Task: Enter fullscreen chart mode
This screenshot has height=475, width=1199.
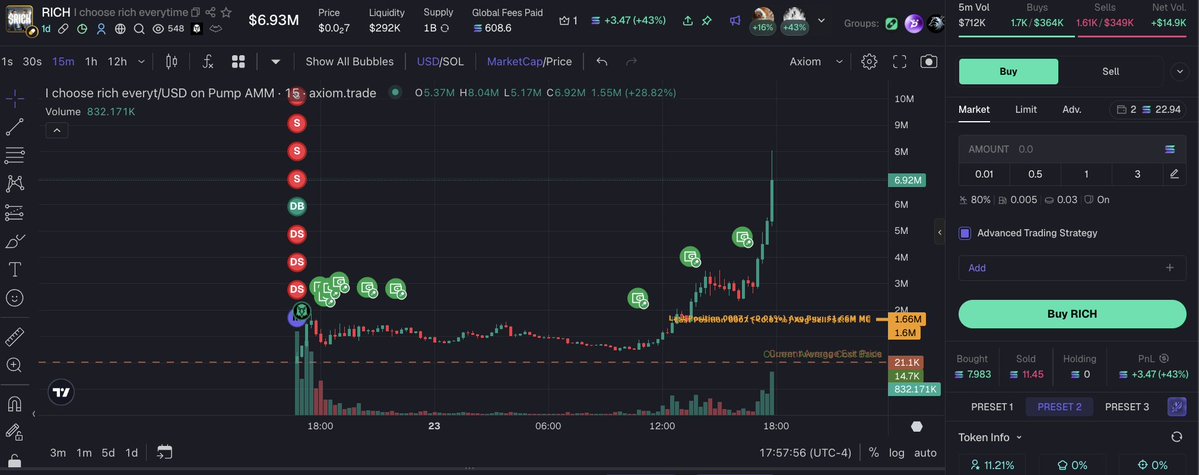Action: click(x=900, y=61)
